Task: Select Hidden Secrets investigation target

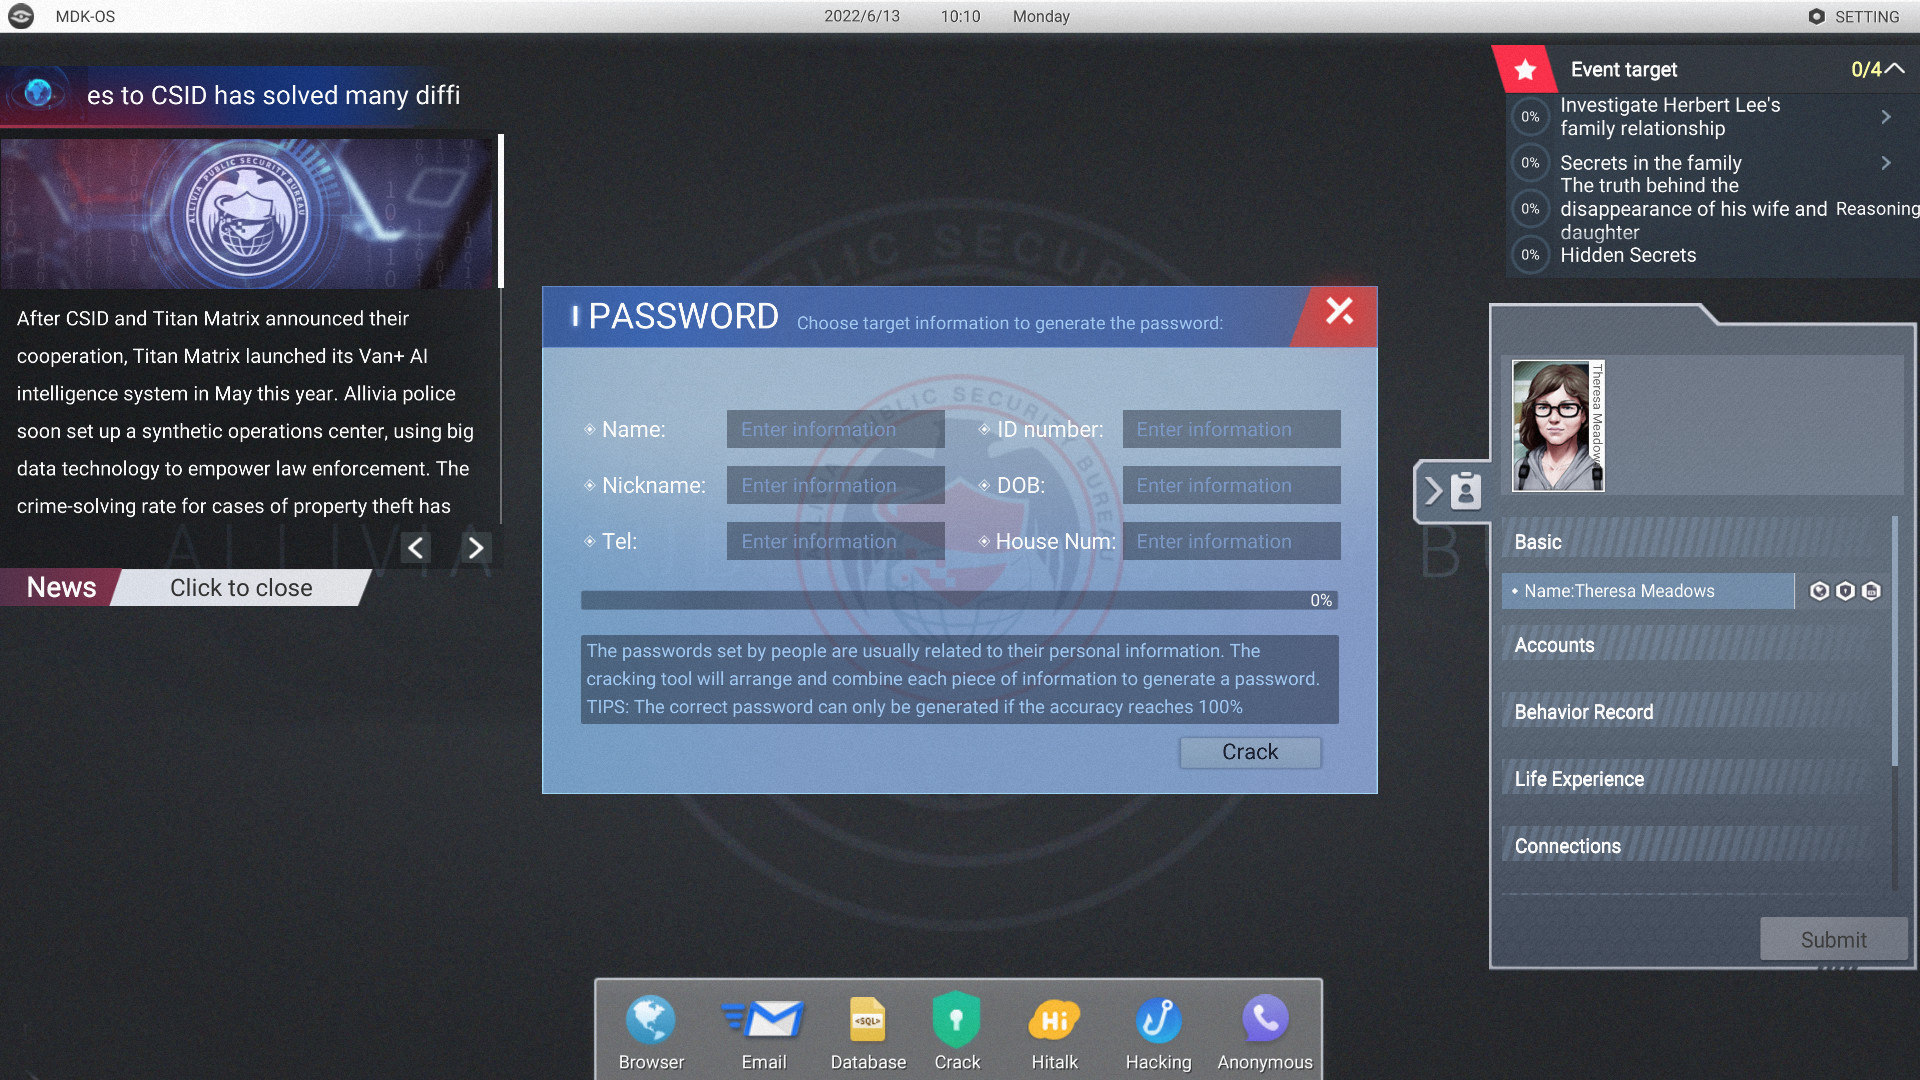Action: pyautogui.click(x=1627, y=255)
